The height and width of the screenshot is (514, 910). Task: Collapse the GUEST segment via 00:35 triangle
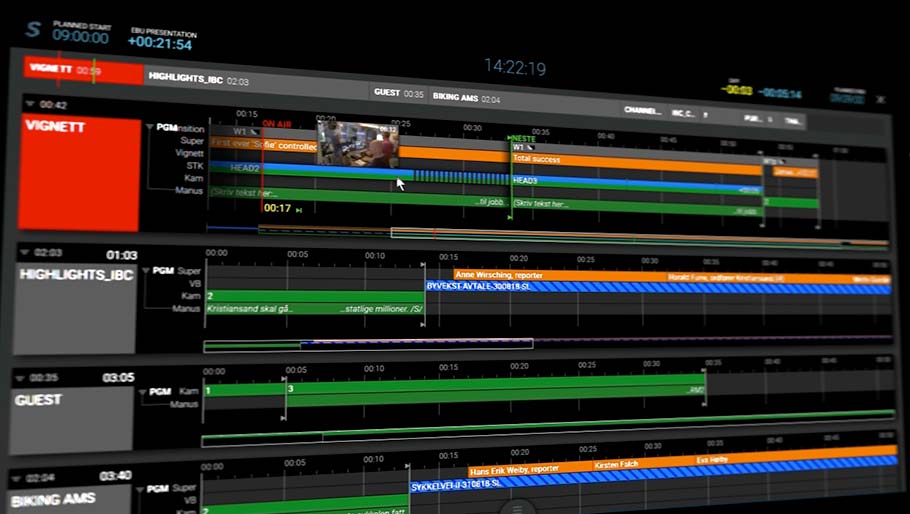[x=20, y=378]
